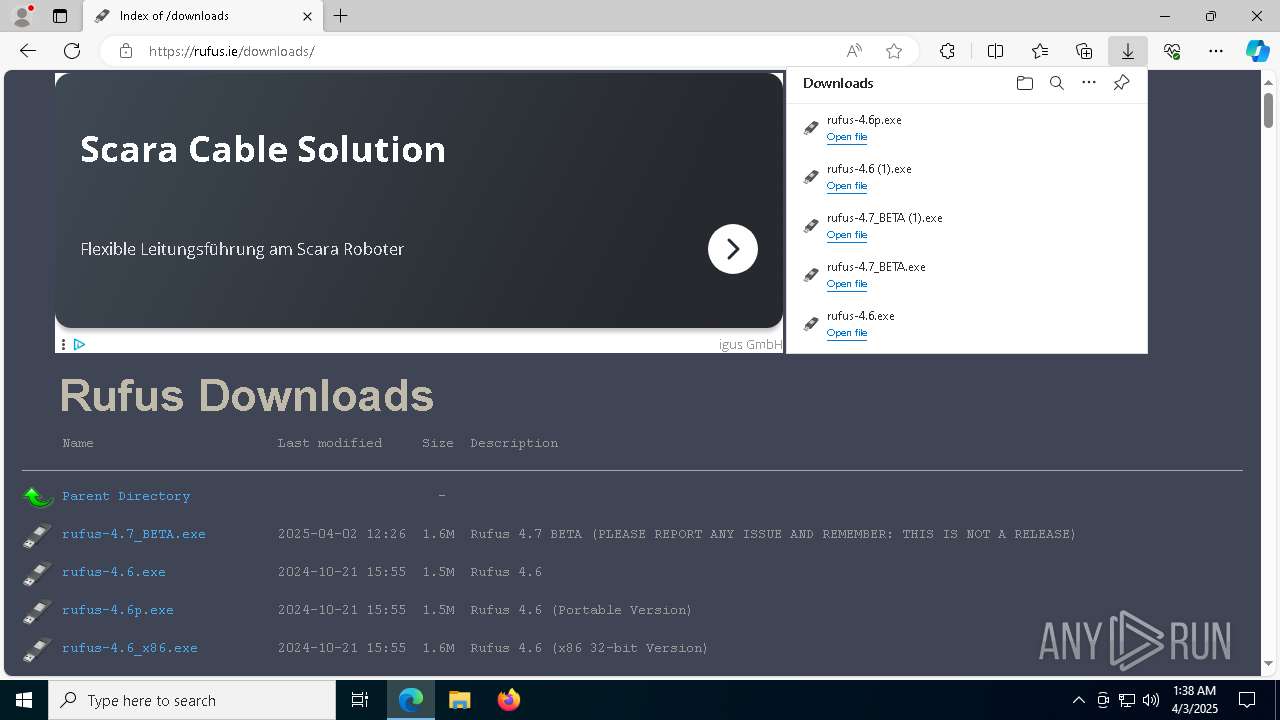
Task: Download rufus-4.7_BETA.exe from listing
Action: (x=134, y=534)
